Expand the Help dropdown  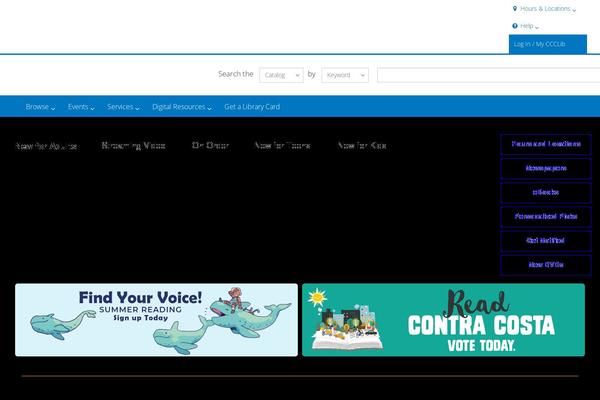tap(526, 26)
